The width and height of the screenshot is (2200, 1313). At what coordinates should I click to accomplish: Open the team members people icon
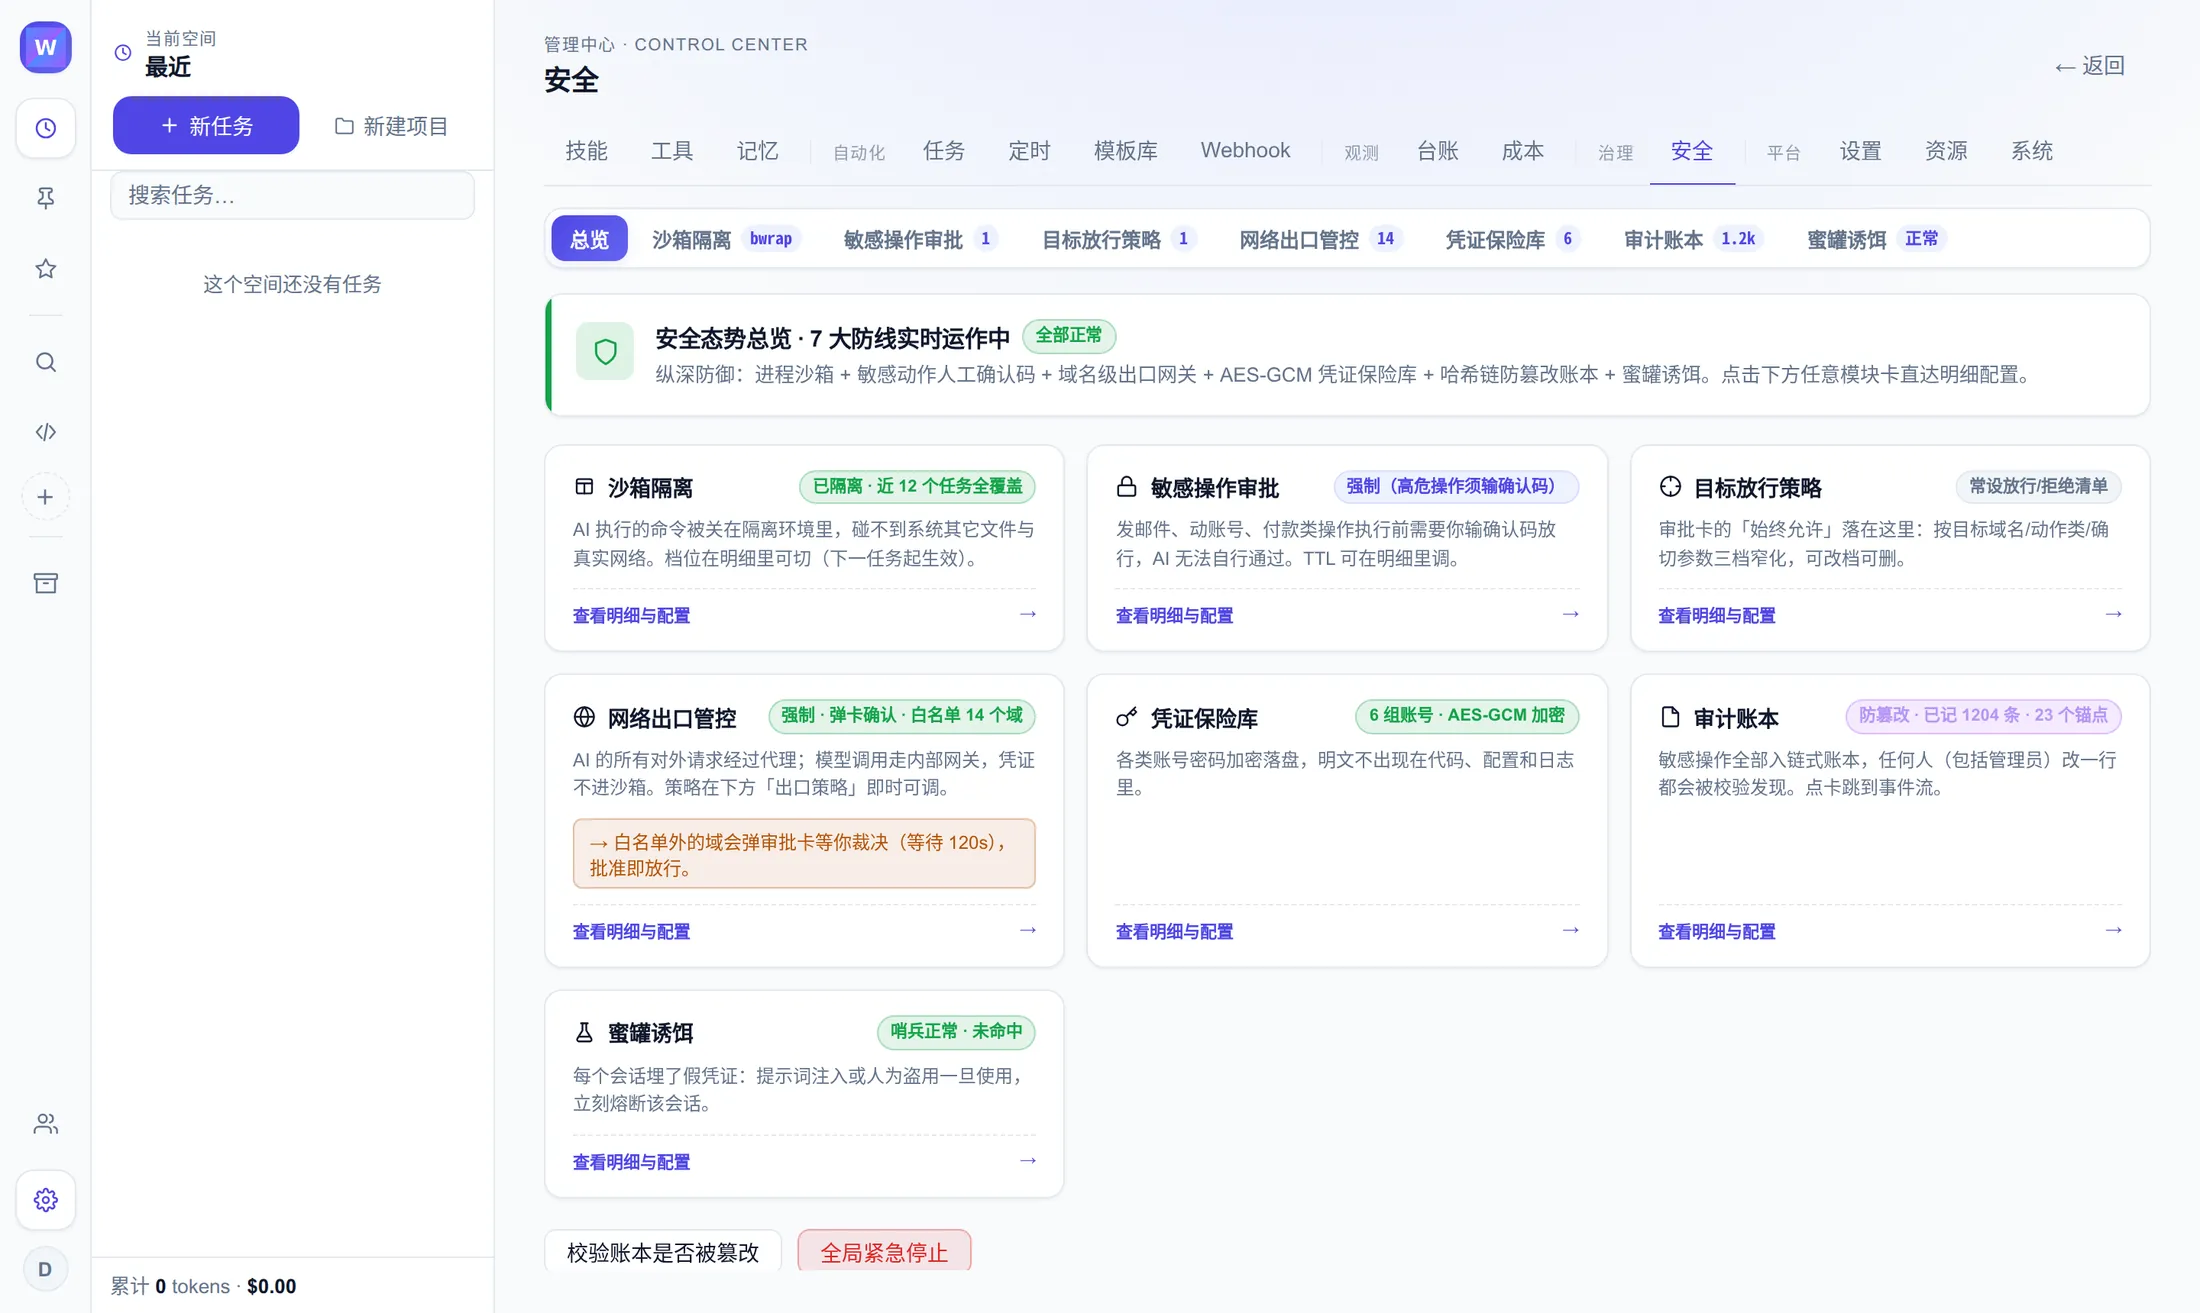pos(46,1124)
